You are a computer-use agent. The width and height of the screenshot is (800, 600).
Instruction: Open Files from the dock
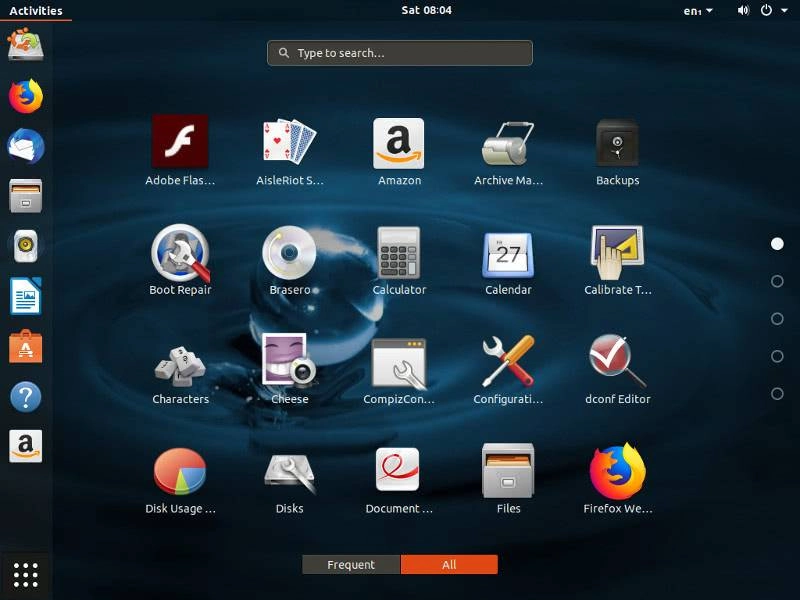click(26, 196)
